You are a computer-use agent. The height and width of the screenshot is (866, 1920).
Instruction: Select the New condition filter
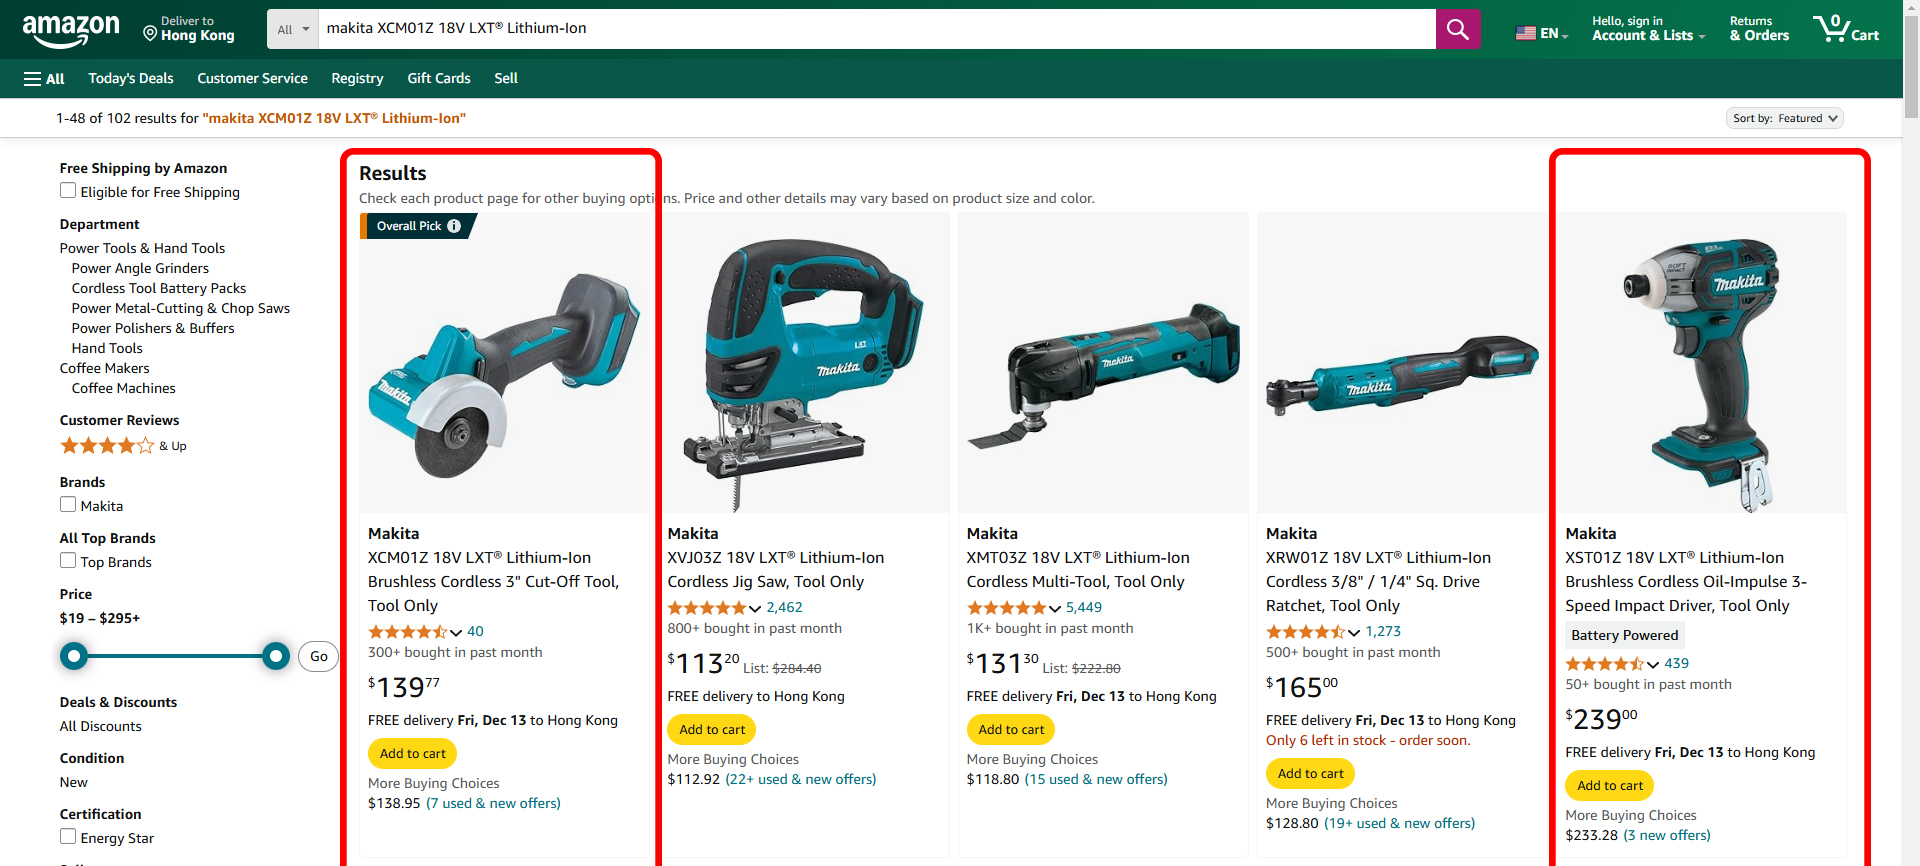point(74,782)
